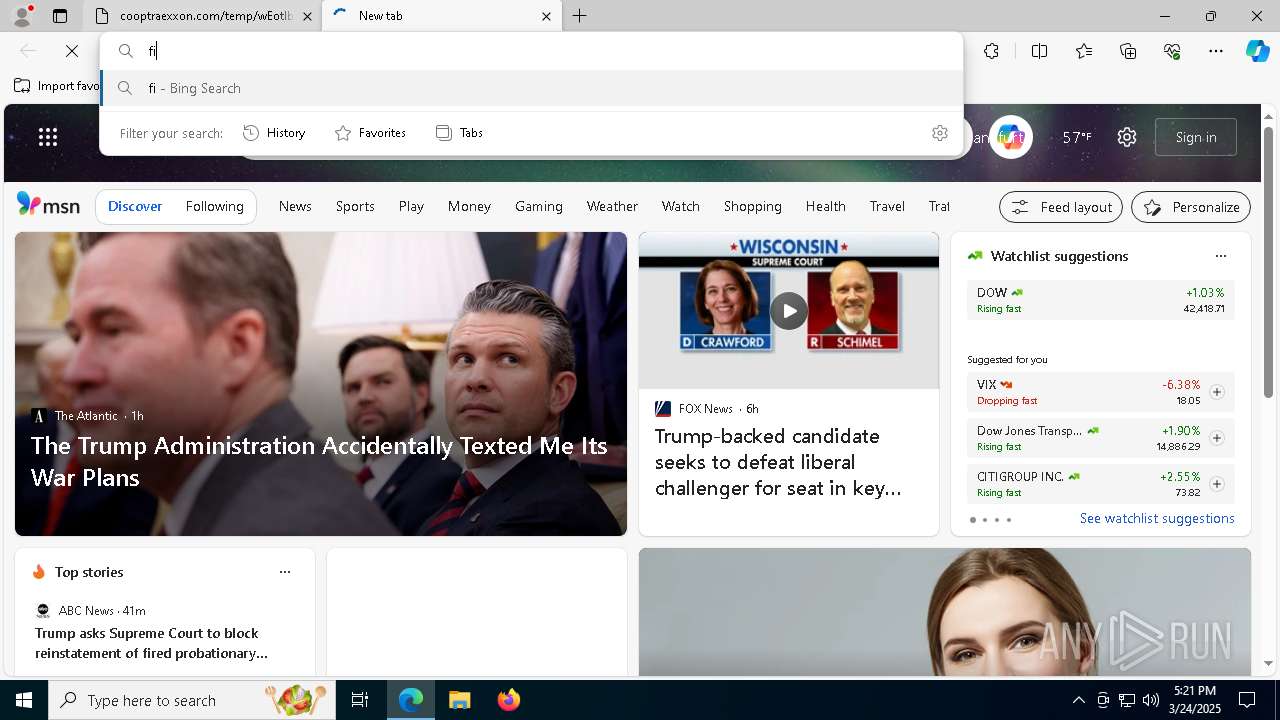Open address bar search settings gear
Image resolution: width=1280 pixels, height=720 pixels.
[939, 133]
